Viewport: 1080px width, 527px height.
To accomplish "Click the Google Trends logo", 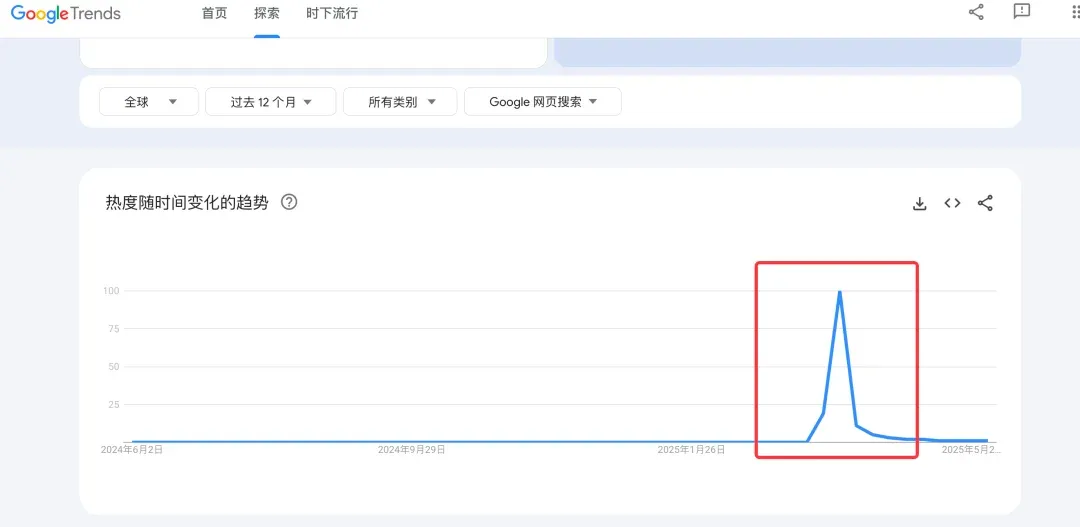I will pos(66,14).
